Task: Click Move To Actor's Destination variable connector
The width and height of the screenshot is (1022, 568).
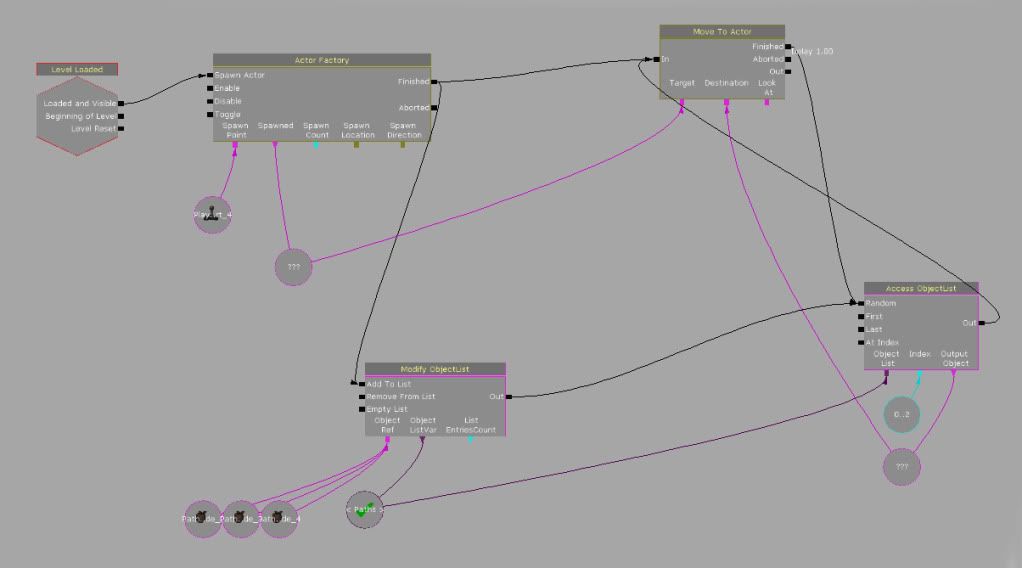Action: tap(726, 102)
